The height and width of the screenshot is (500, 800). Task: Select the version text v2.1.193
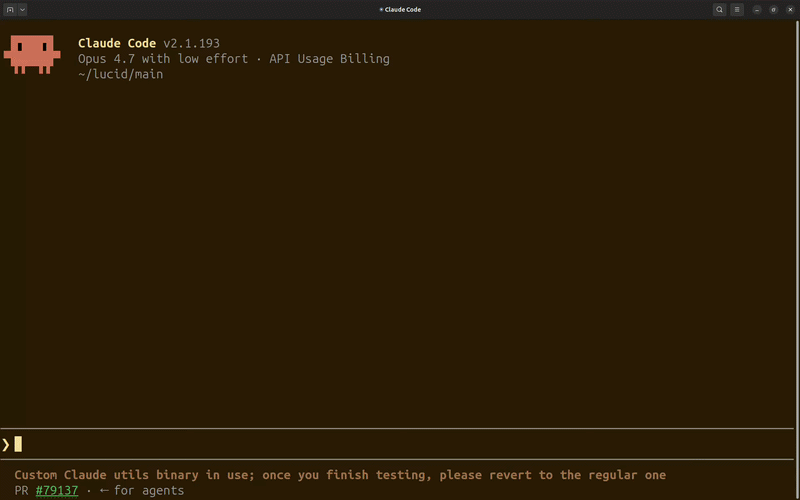pos(191,43)
